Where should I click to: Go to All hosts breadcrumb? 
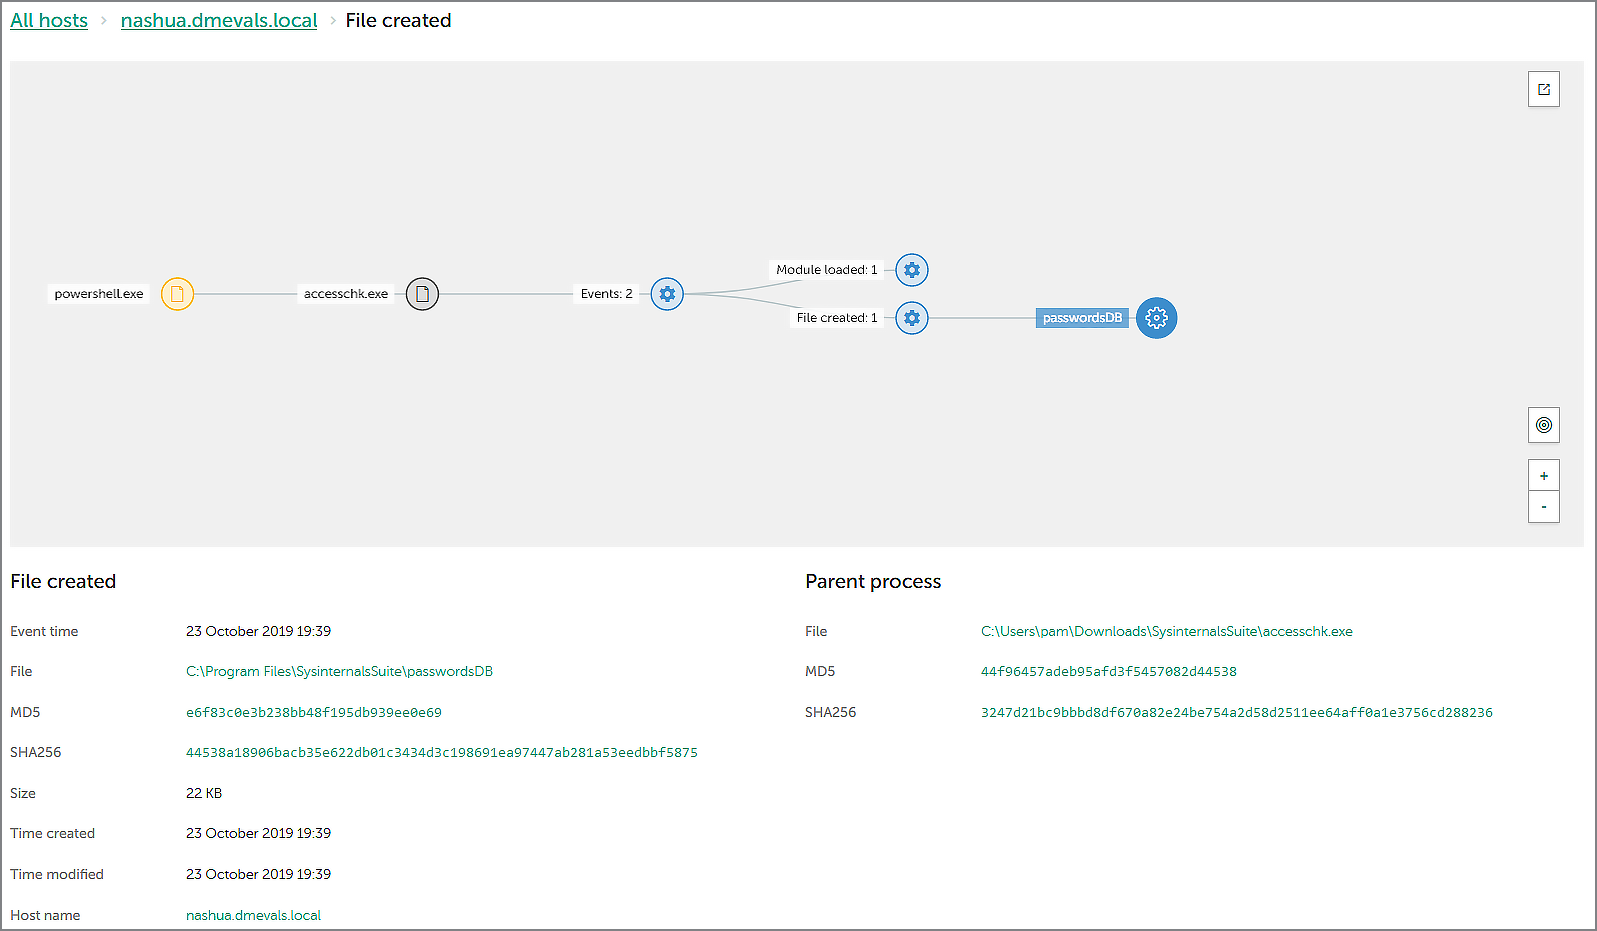(49, 21)
